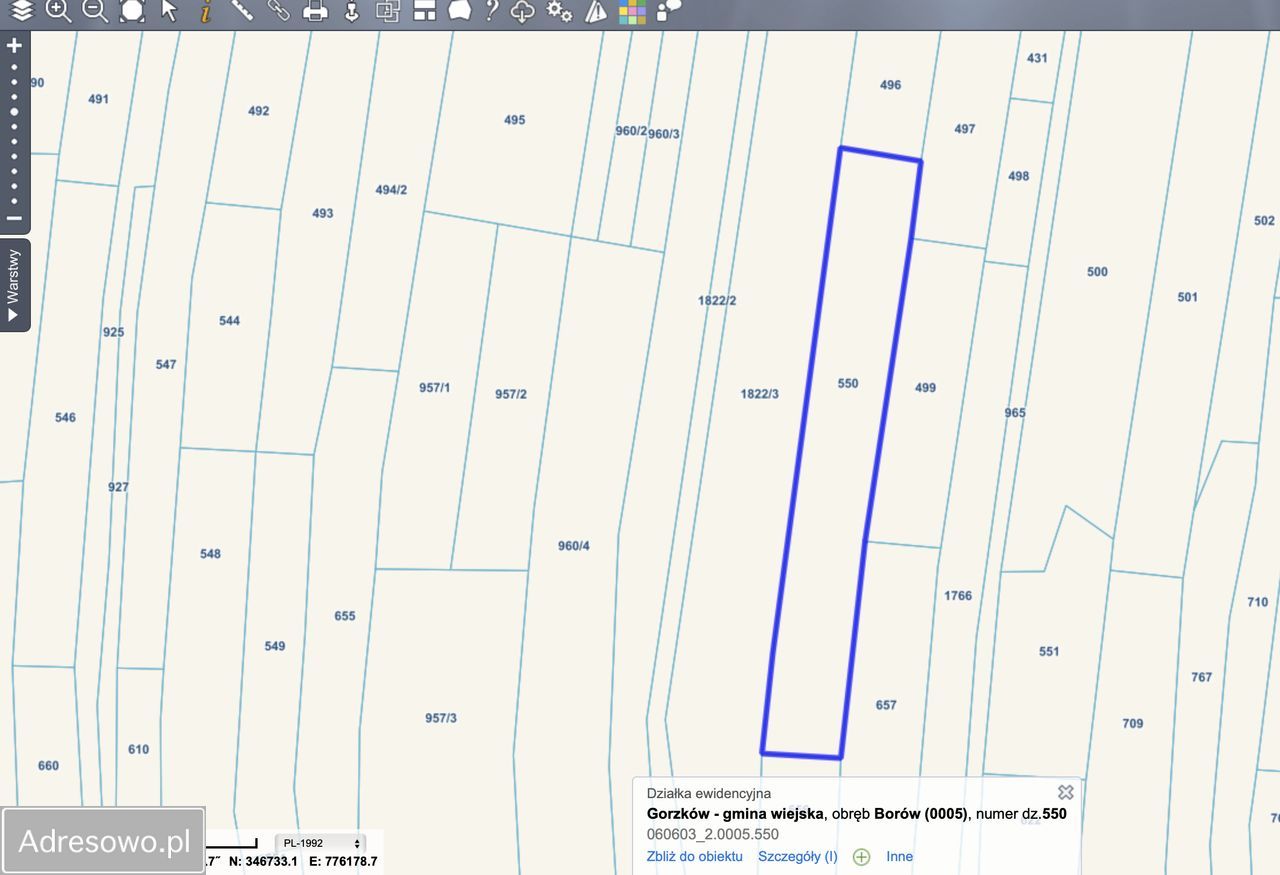The height and width of the screenshot is (875, 1280).
Task: Select the arrow pointer tool
Action: click(169, 11)
